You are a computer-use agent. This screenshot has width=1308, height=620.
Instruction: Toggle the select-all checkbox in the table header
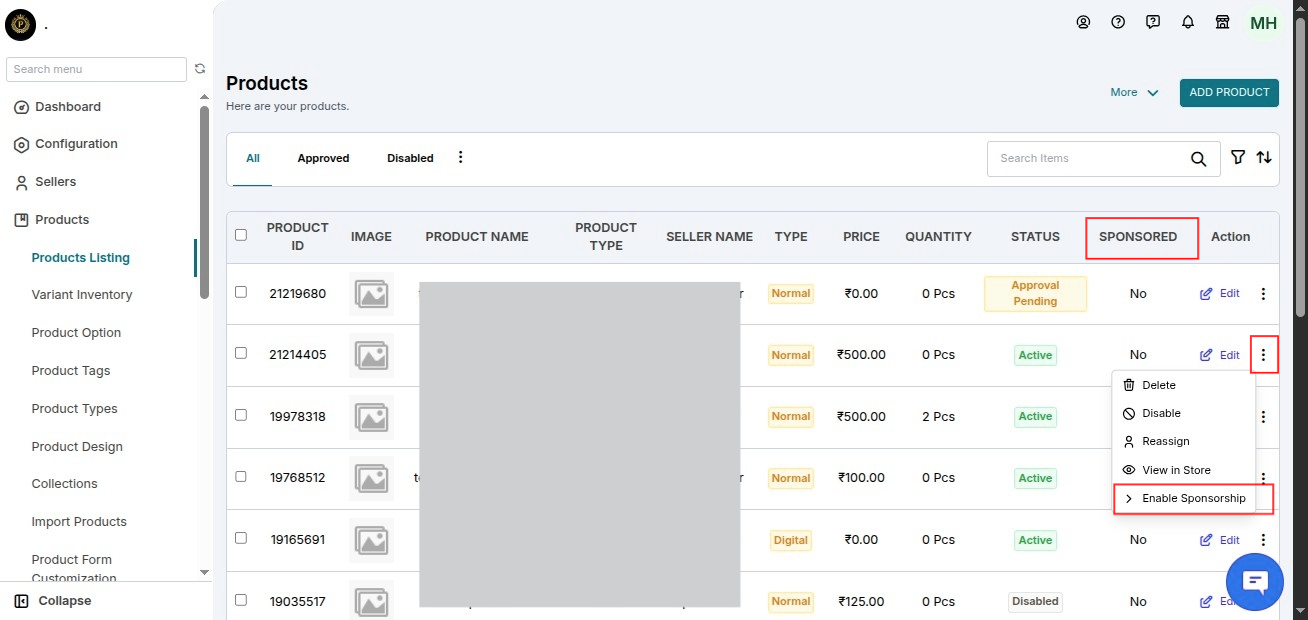click(x=240, y=235)
